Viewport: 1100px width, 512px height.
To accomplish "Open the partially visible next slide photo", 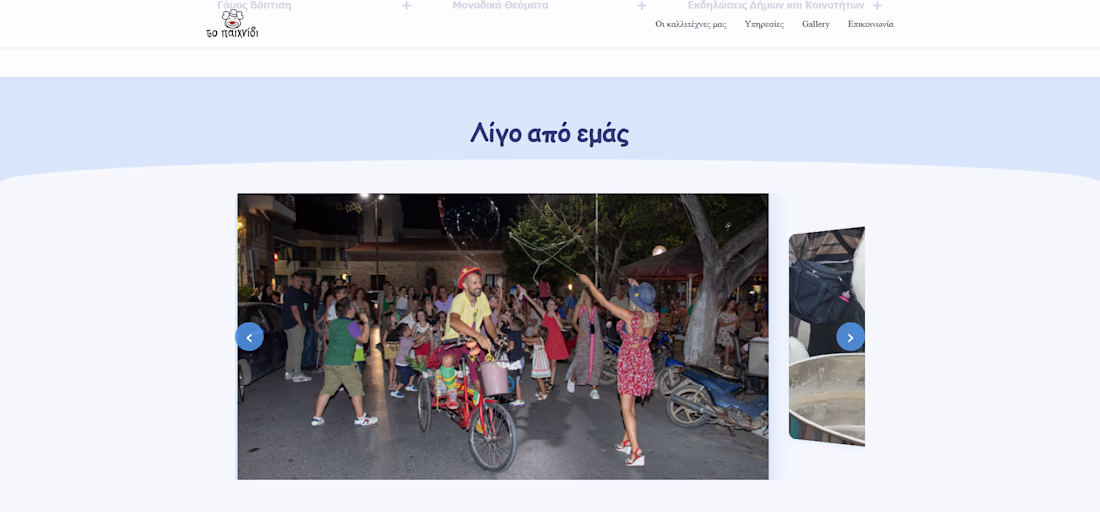I will tap(826, 337).
